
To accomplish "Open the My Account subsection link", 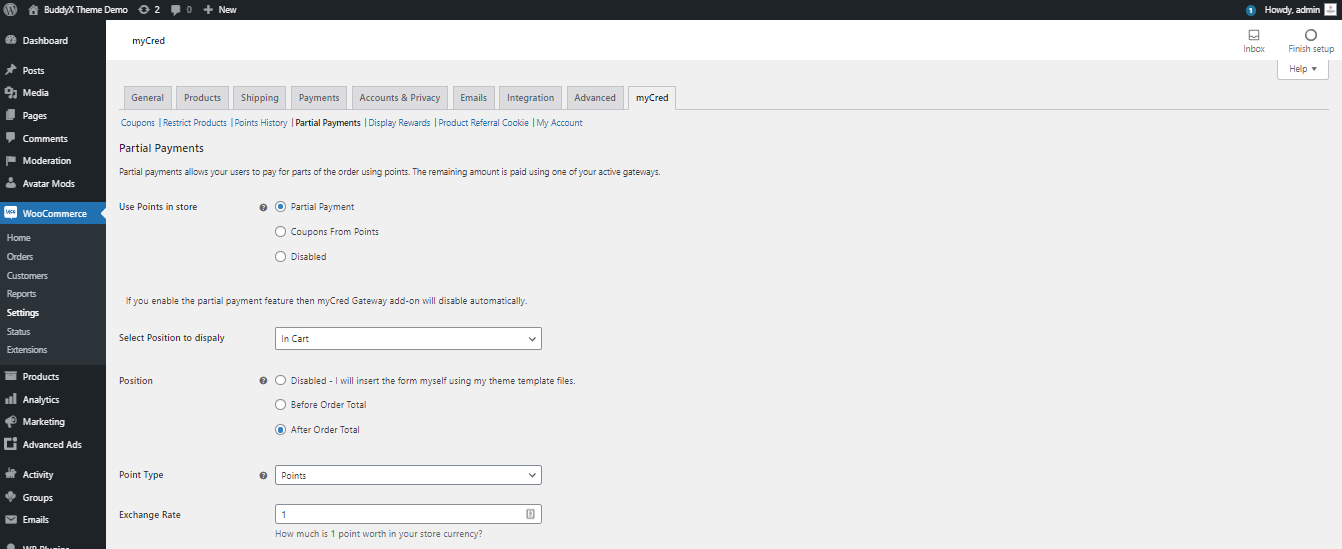I will [560, 123].
